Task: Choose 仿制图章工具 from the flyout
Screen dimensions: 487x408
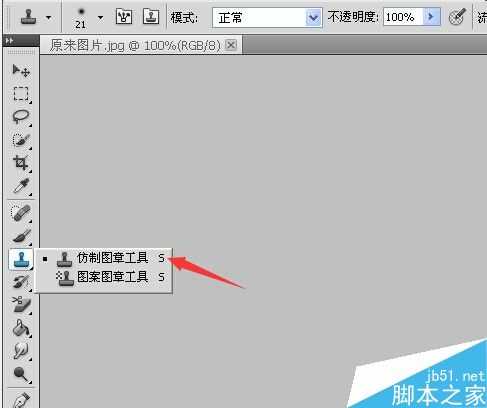Action: (103, 258)
